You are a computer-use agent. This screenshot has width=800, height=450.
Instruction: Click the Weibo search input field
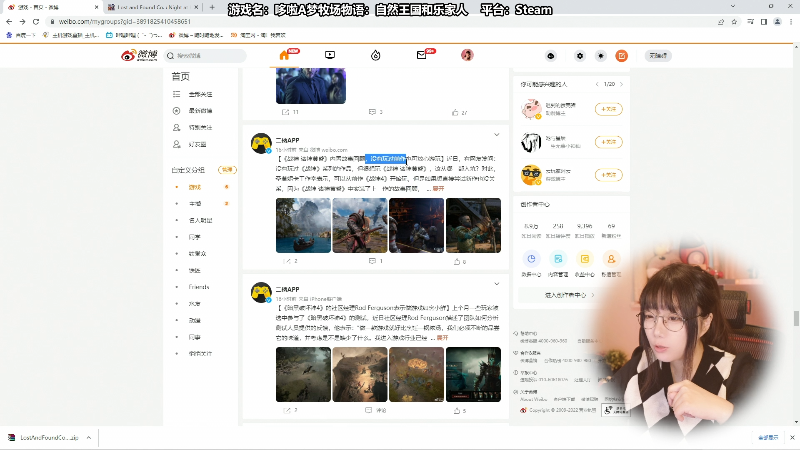(x=206, y=56)
